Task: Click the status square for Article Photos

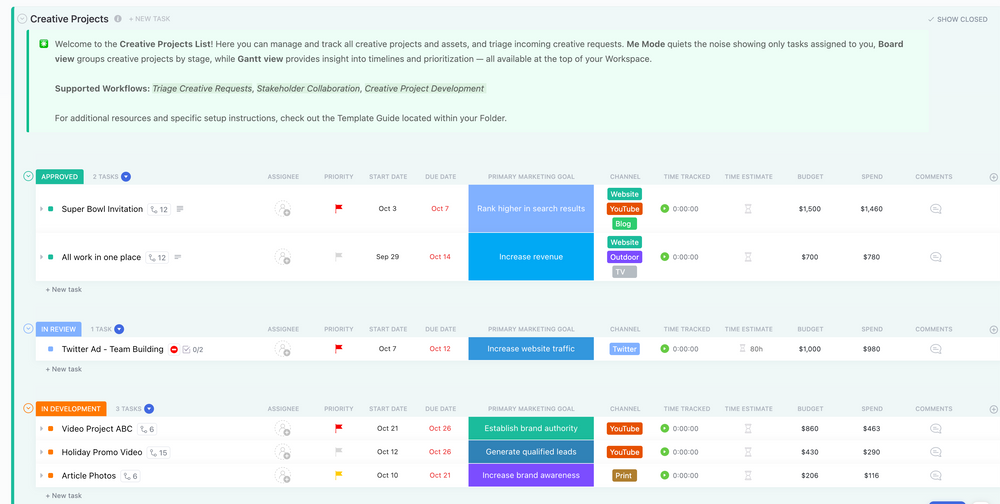Action: click(x=50, y=475)
